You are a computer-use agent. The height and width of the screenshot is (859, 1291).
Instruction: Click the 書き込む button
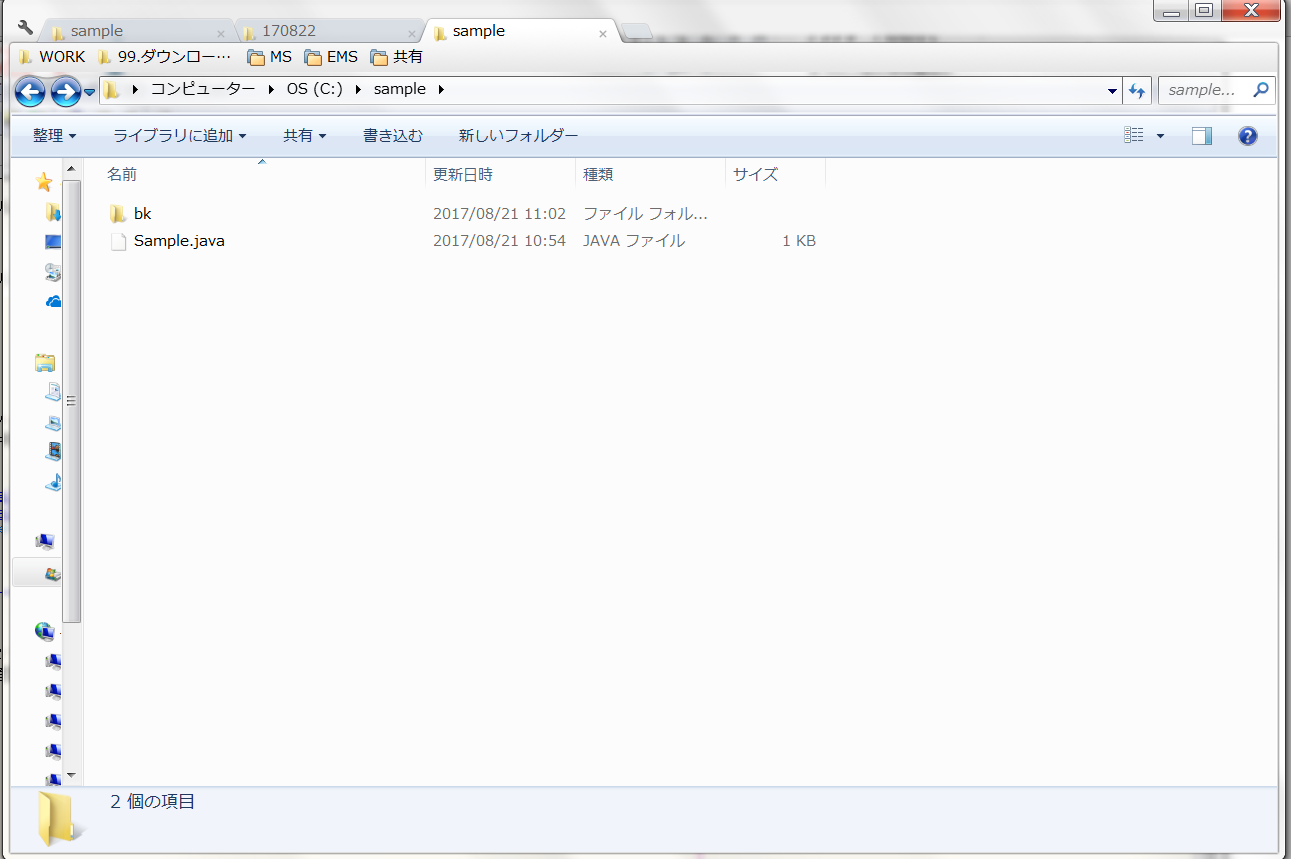[392, 136]
